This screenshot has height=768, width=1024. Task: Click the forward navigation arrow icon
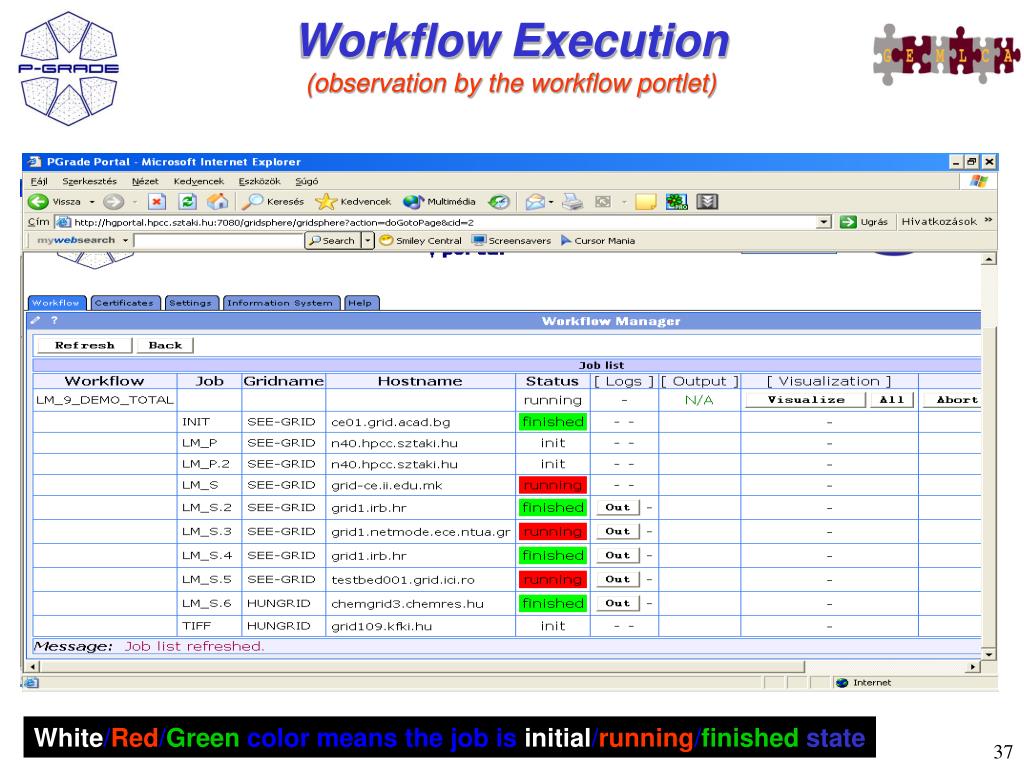coord(114,202)
